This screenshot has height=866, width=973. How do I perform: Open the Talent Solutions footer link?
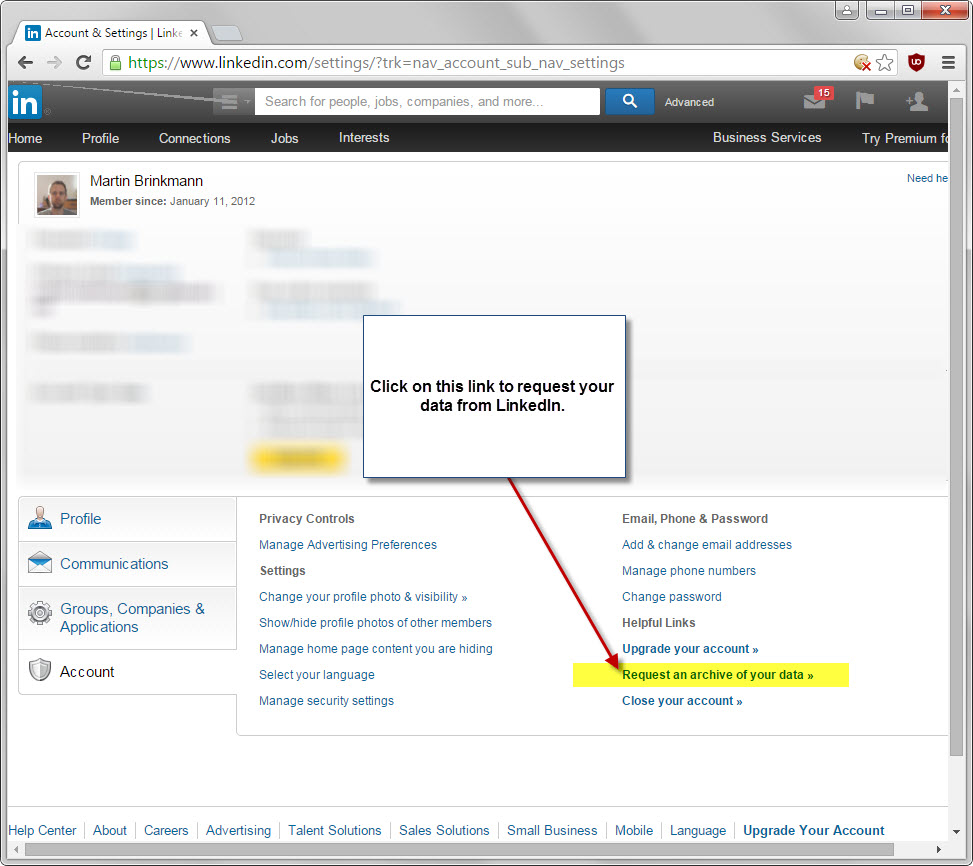[x=334, y=831]
